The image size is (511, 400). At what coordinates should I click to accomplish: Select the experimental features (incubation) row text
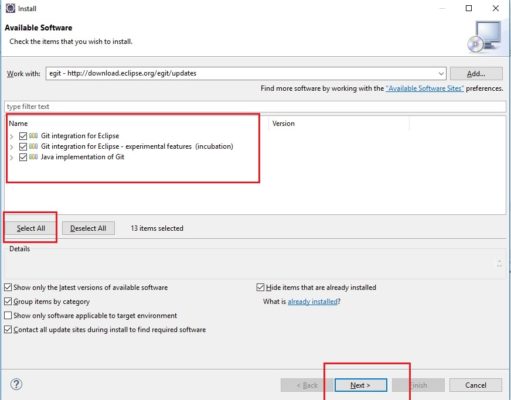(137, 146)
